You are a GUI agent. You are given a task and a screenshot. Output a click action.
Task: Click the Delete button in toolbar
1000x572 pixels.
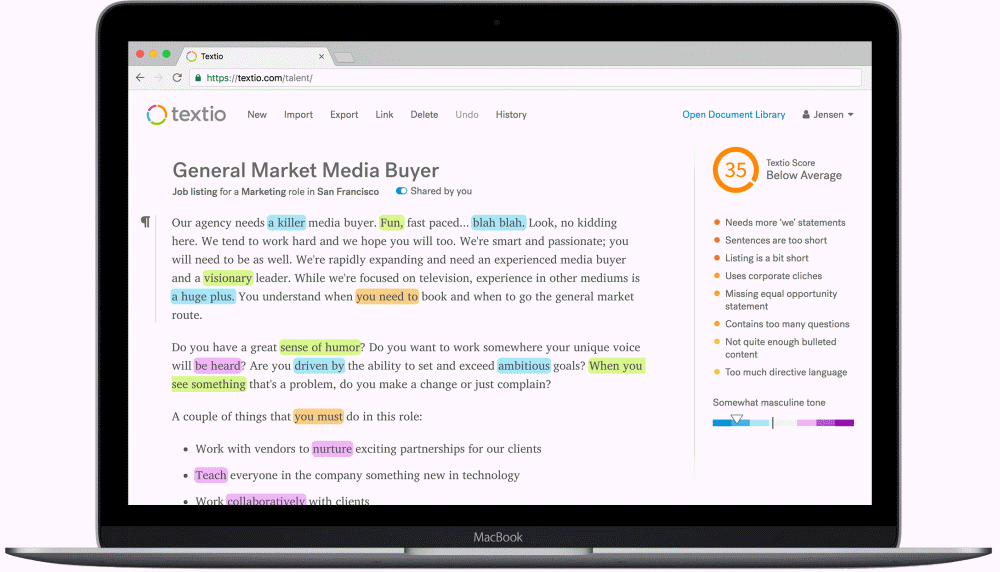[424, 115]
